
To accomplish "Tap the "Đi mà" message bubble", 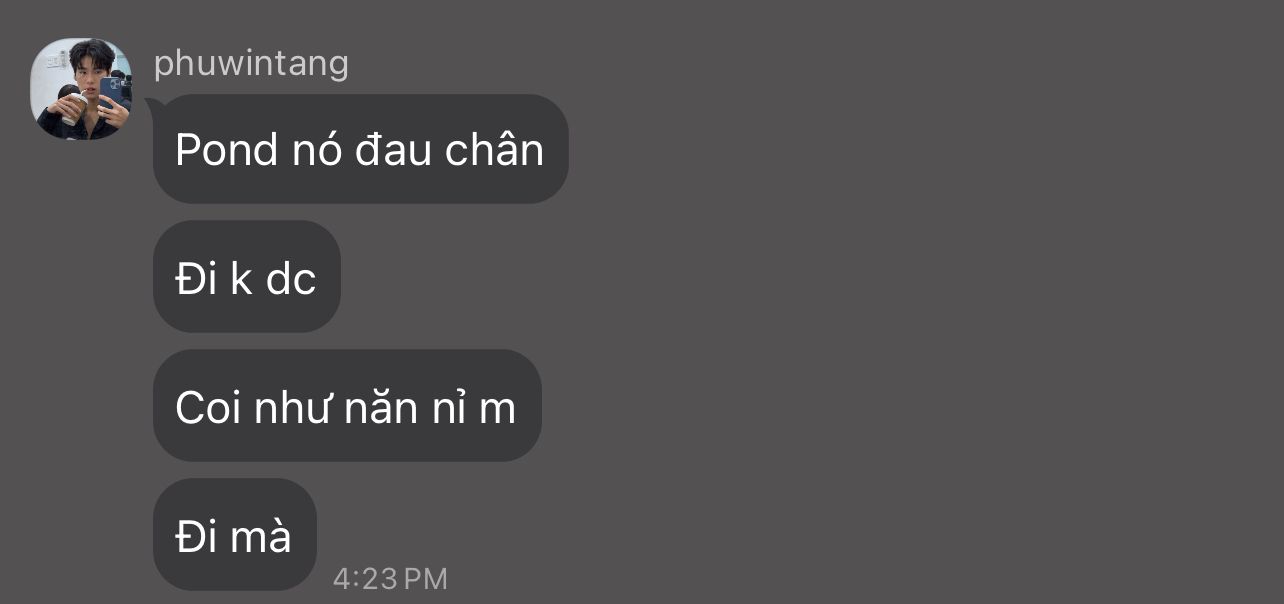I will point(234,535).
